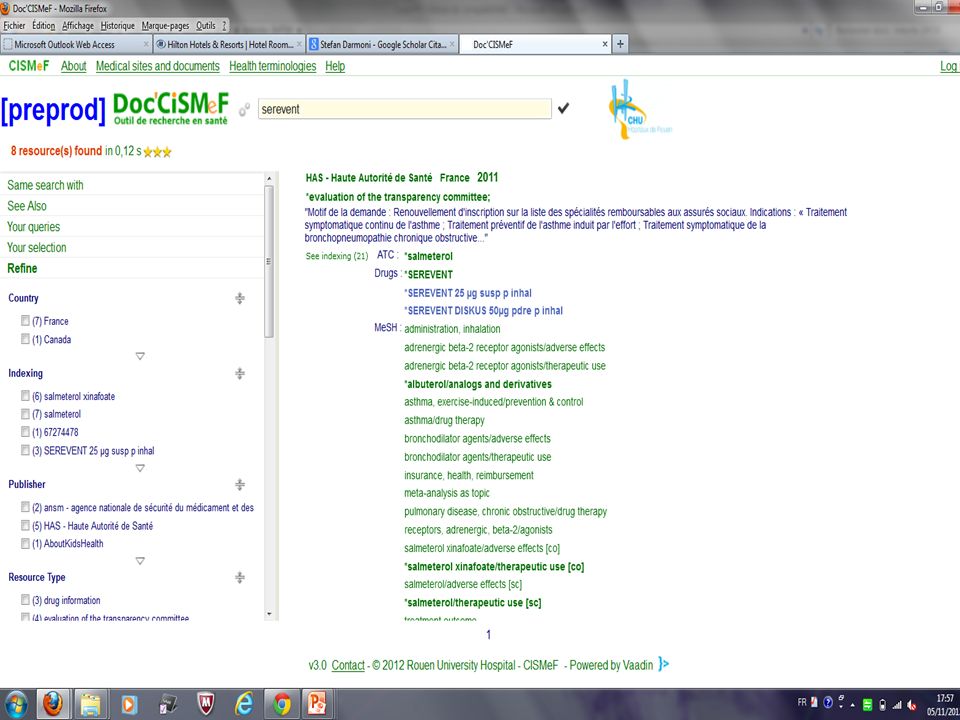Expand Publisher facet with plus icon

tap(240, 485)
